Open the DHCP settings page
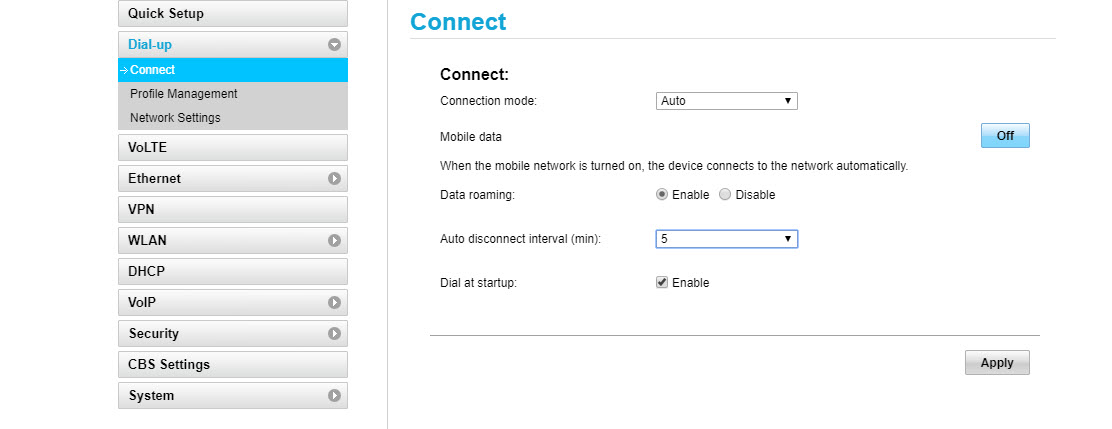The height and width of the screenshot is (429, 1112). [233, 272]
